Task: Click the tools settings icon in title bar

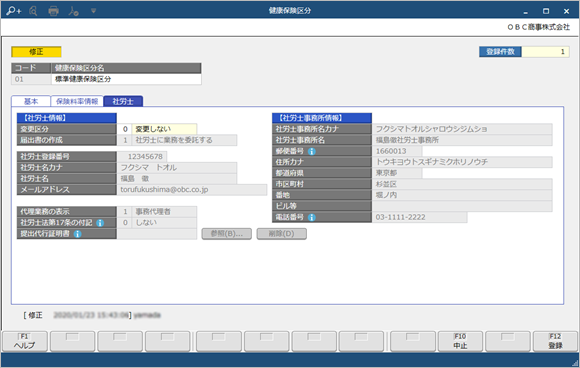Action: (73, 11)
